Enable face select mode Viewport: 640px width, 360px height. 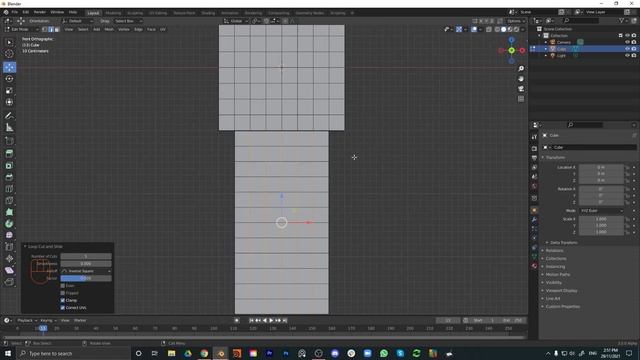pyautogui.click(x=57, y=29)
